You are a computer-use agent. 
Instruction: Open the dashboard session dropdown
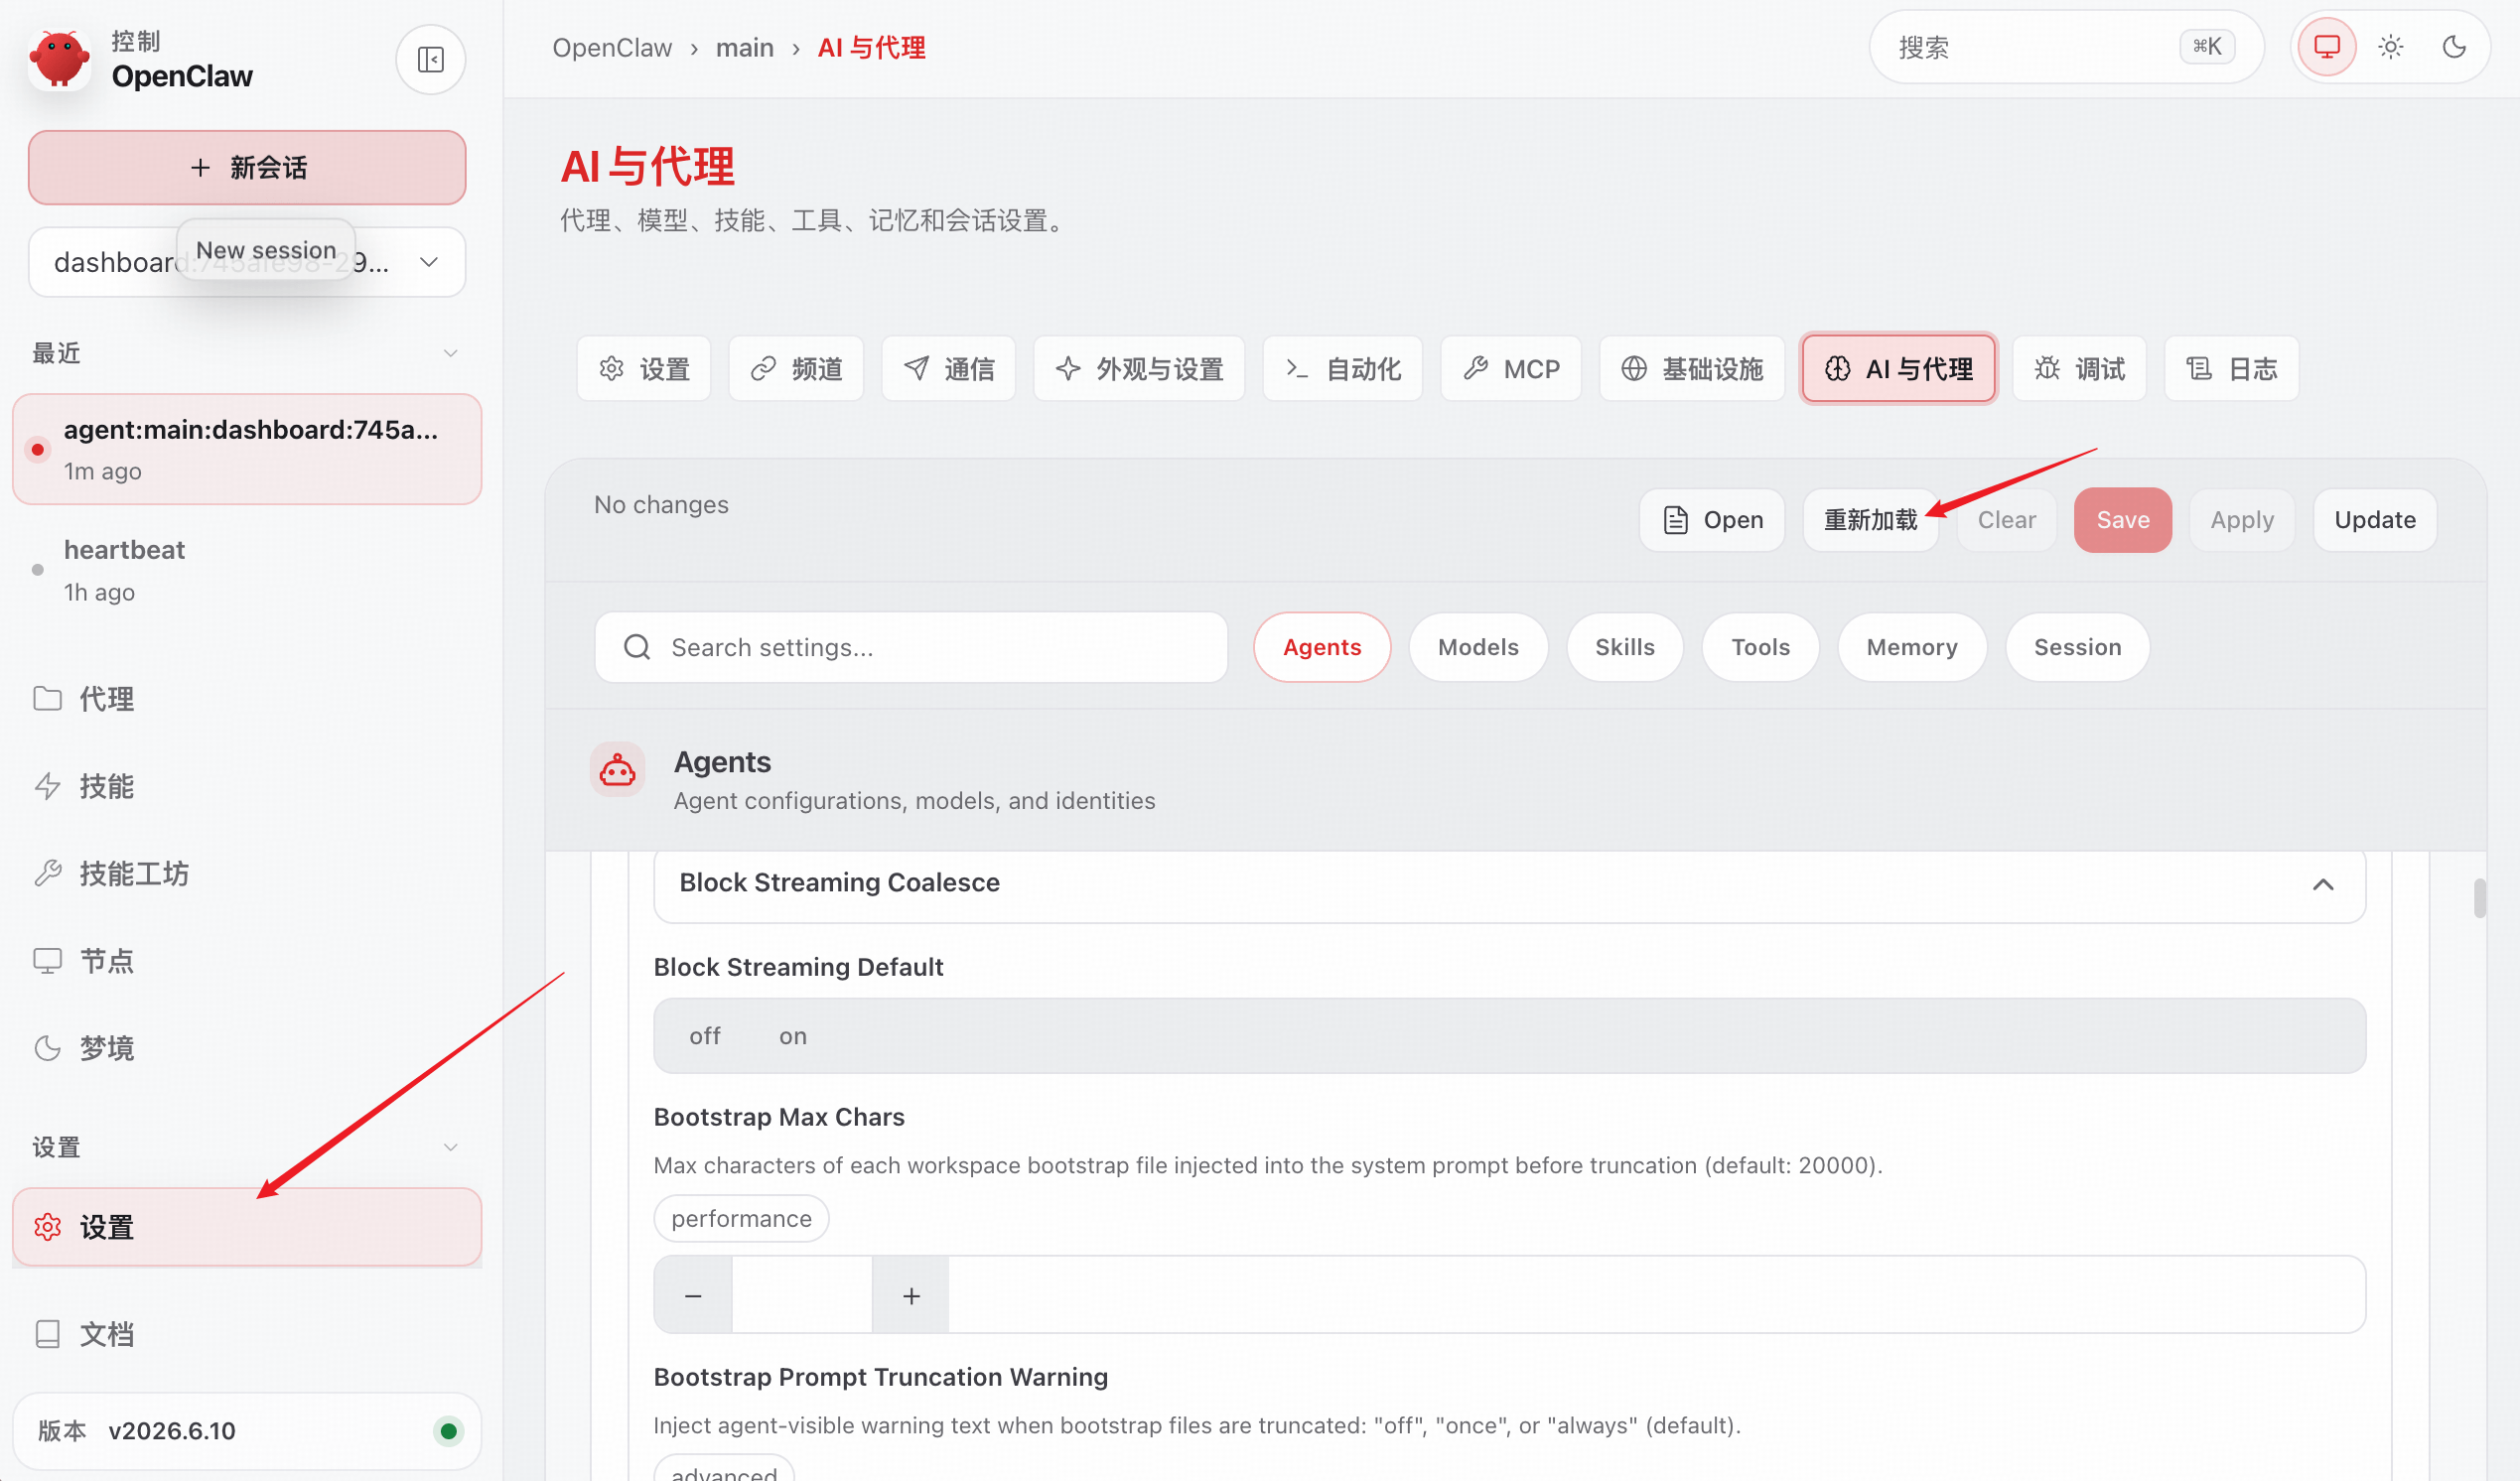(x=247, y=262)
